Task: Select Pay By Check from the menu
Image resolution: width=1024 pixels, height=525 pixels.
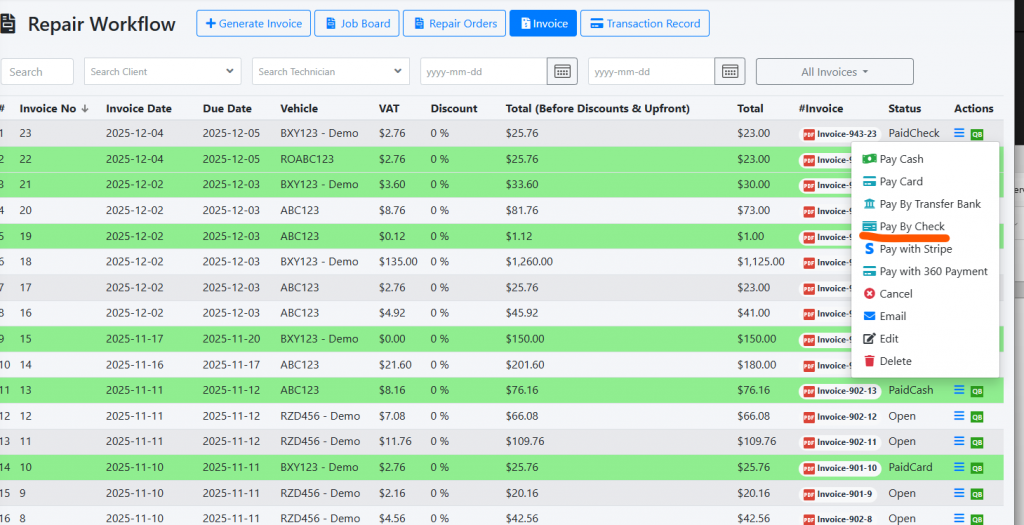Action: [x=911, y=227]
